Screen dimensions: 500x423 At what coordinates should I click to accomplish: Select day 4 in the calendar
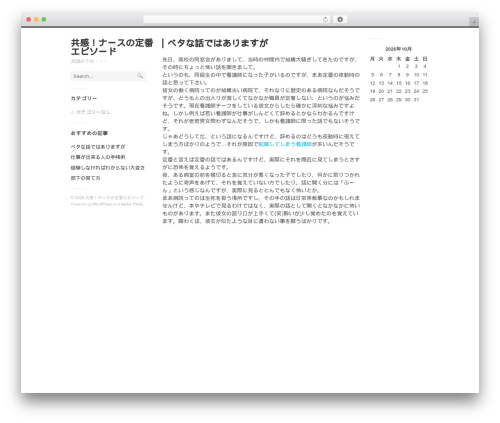tap(425, 66)
